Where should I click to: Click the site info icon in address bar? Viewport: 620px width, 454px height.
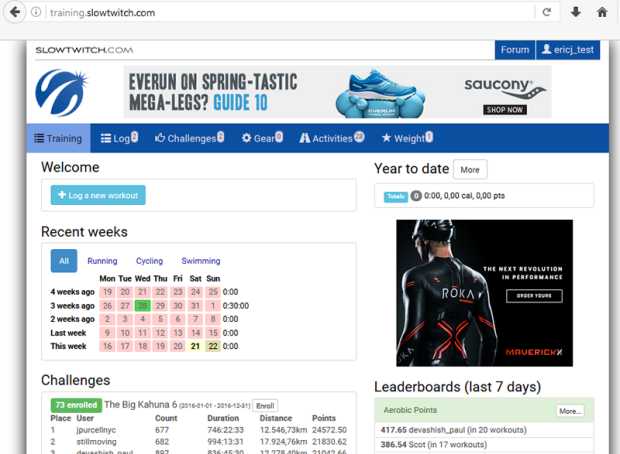coord(37,12)
